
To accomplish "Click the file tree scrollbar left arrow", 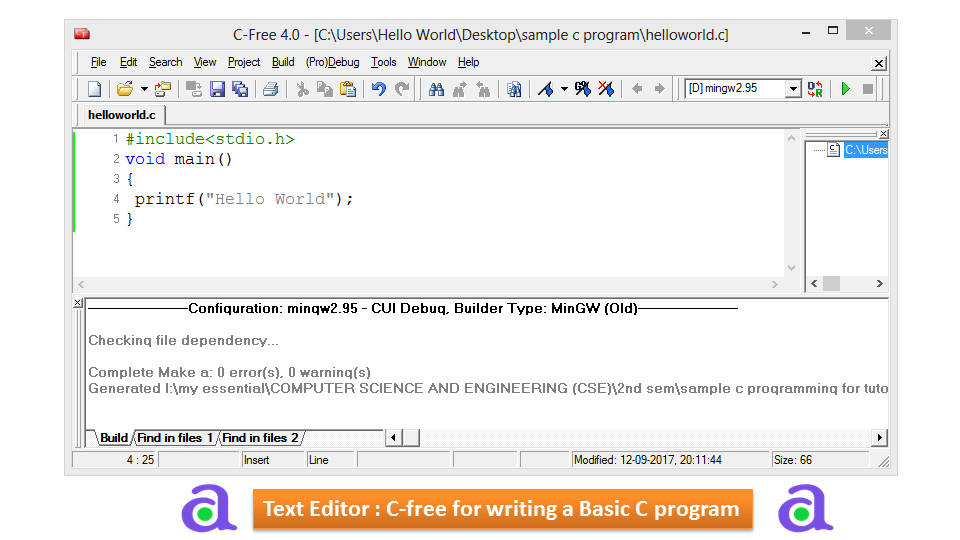I will (814, 283).
